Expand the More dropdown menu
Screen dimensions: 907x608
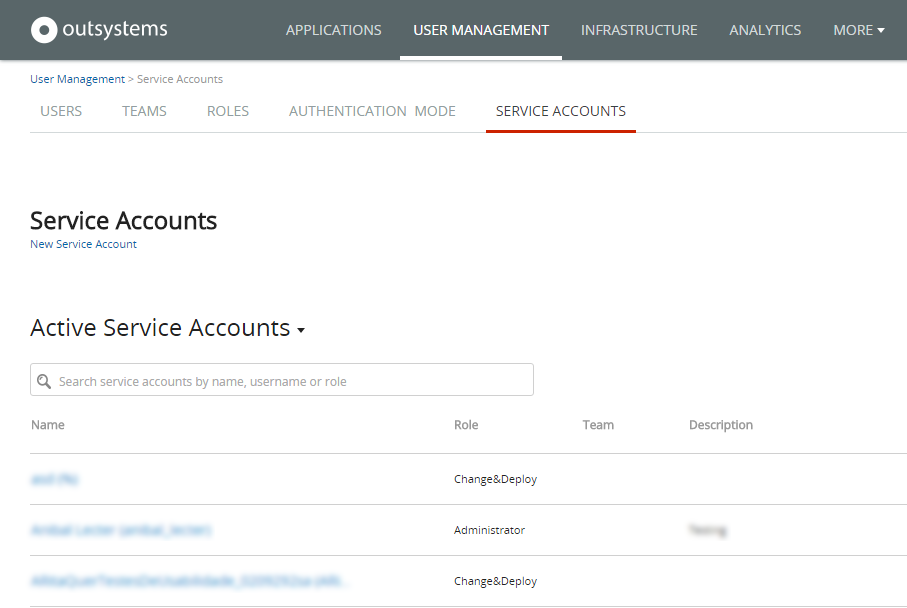(858, 30)
